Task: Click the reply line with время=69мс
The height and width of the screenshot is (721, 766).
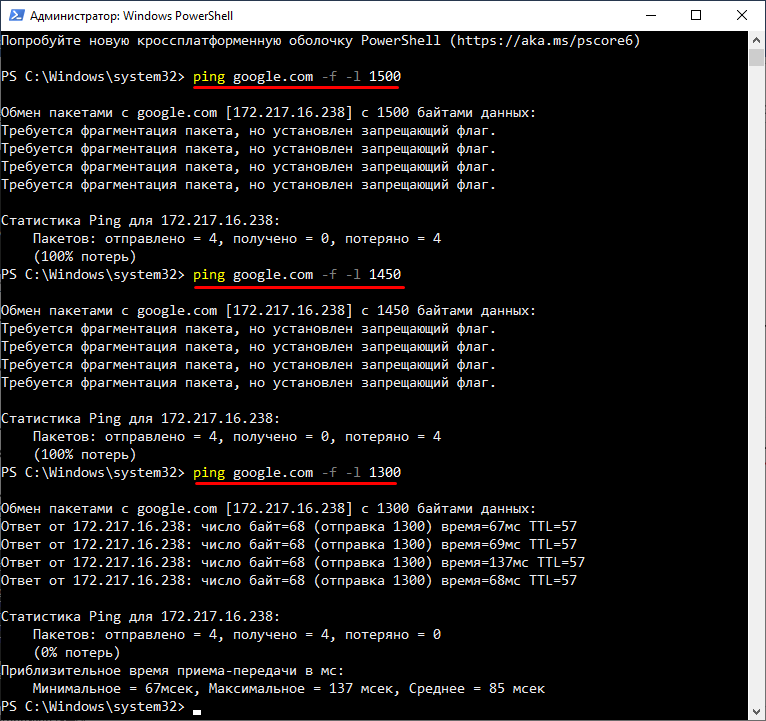Action: 289,545
